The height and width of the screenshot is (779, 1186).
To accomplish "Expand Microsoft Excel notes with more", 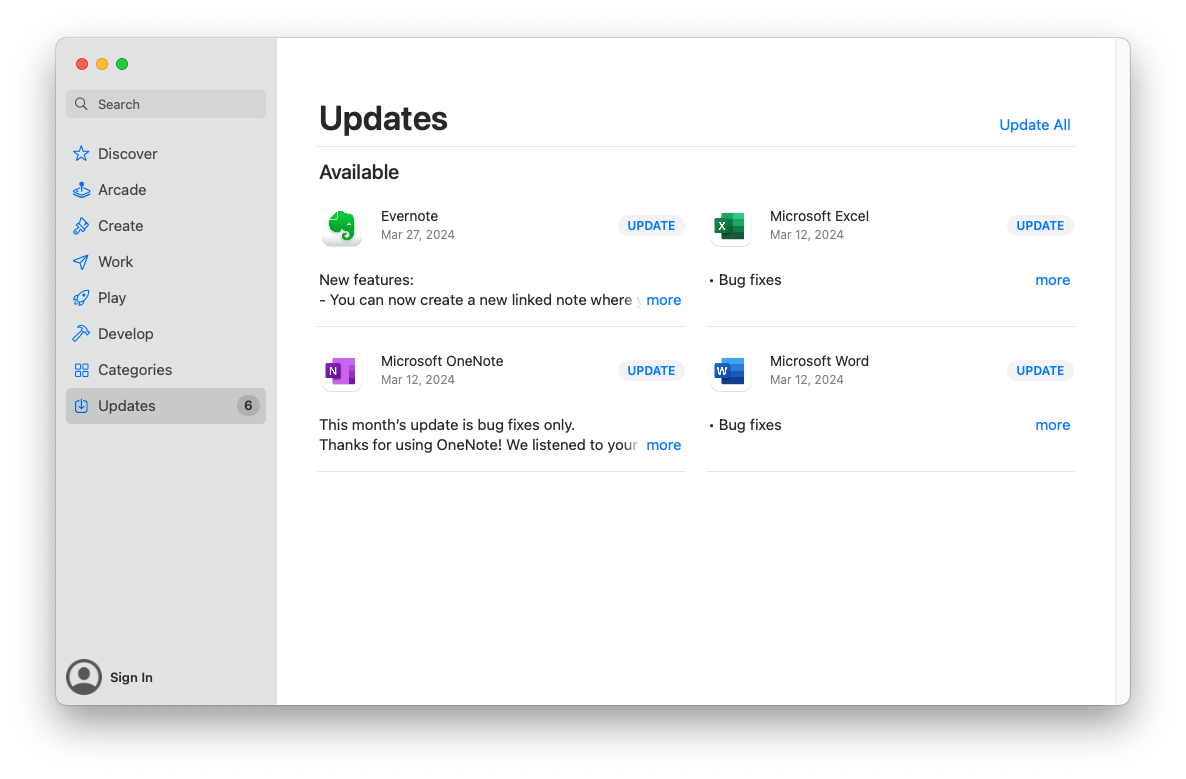I will (1052, 280).
